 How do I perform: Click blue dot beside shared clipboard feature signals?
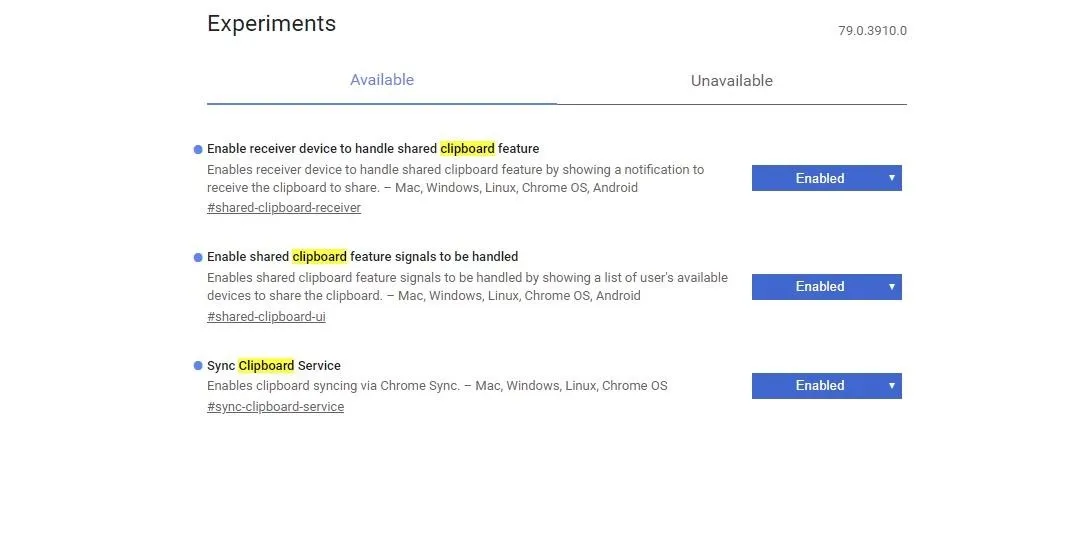click(198, 258)
